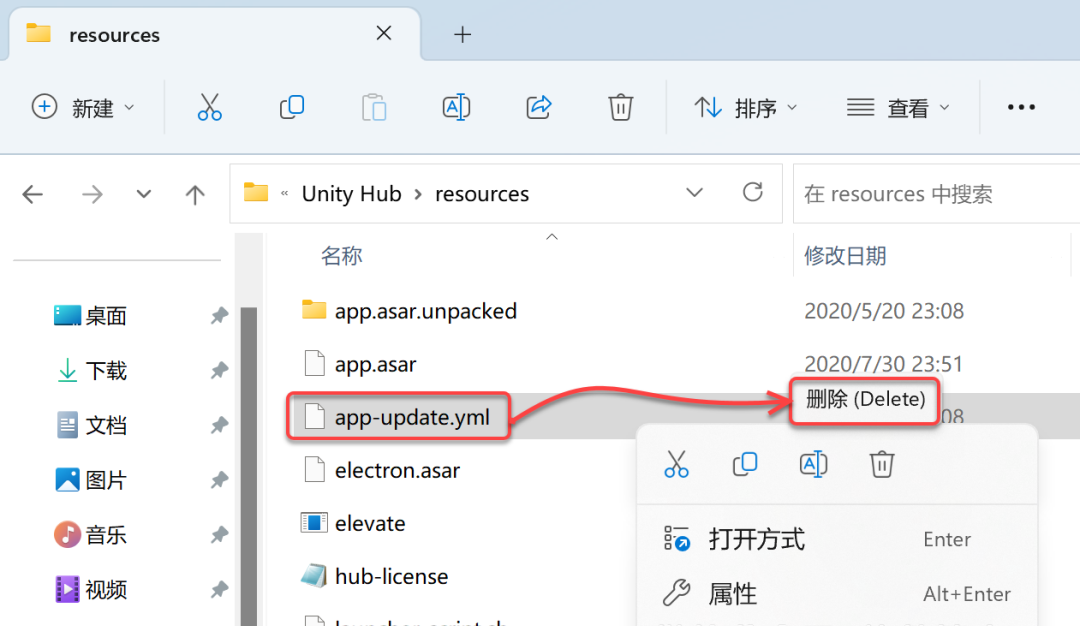Click the refresh icon next to the address bar

(x=752, y=193)
